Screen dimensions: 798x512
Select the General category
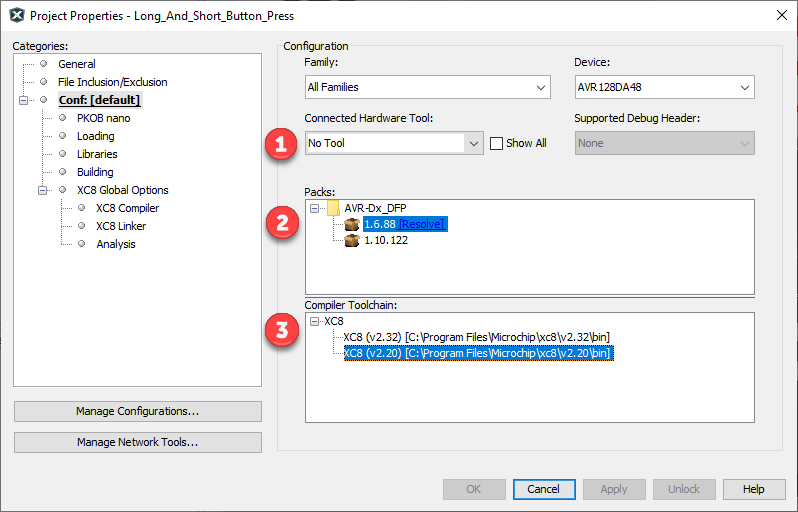pyautogui.click(x=77, y=64)
